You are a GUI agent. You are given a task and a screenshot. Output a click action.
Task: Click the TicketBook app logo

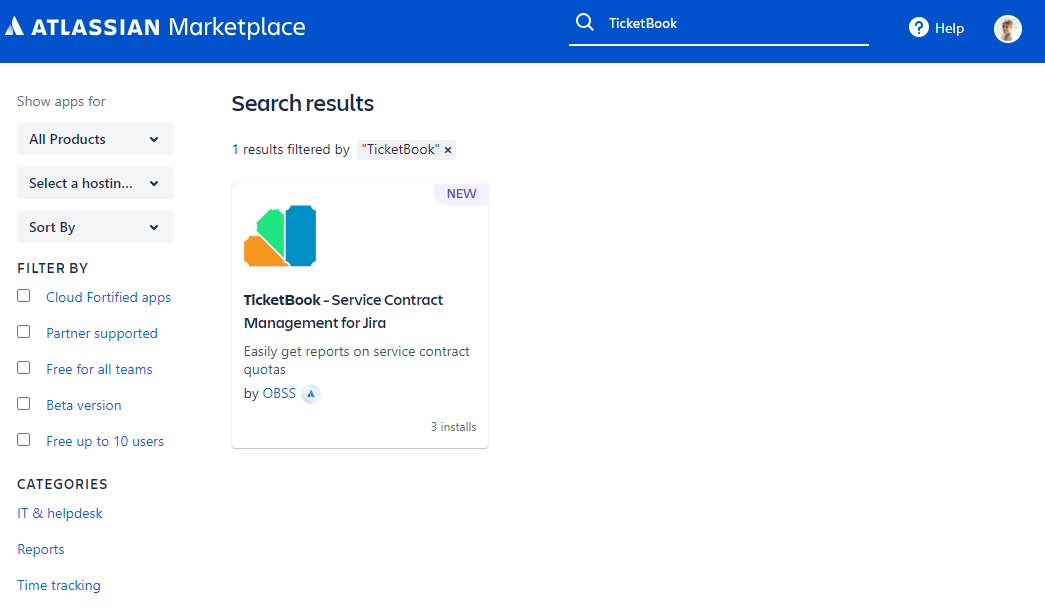[280, 236]
